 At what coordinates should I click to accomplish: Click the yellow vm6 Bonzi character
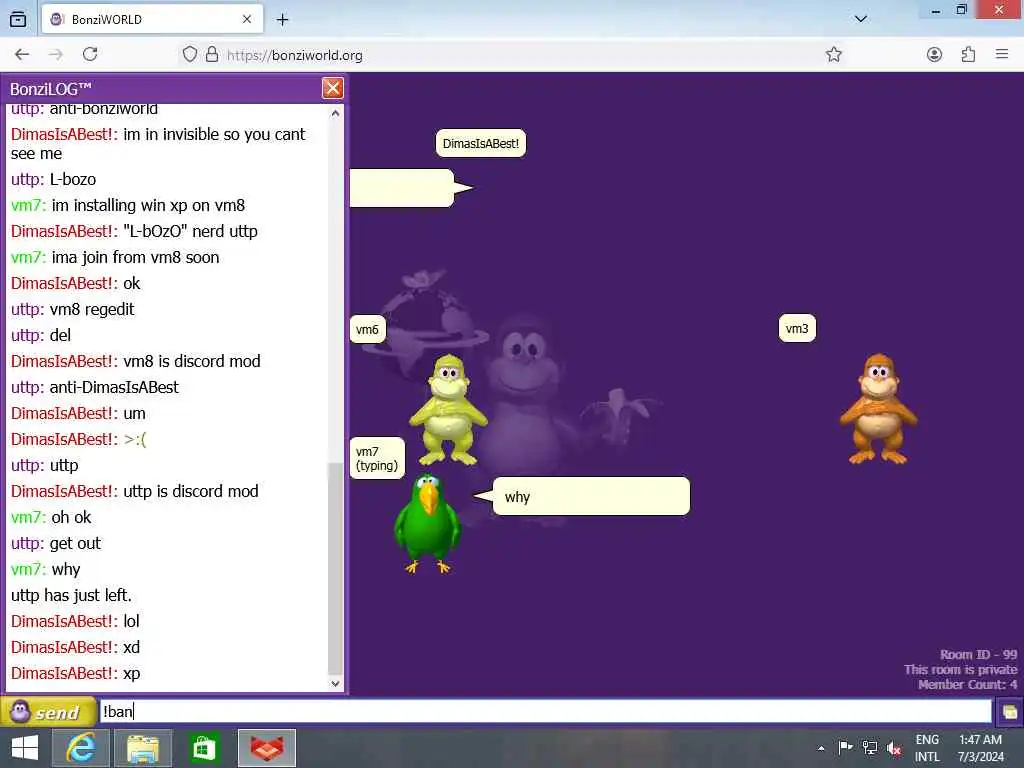[x=449, y=409]
